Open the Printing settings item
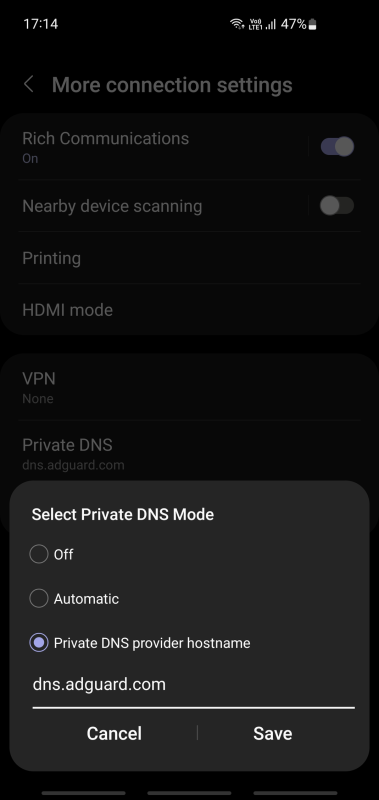The image size is (379, 800). [x=189, y=258]
